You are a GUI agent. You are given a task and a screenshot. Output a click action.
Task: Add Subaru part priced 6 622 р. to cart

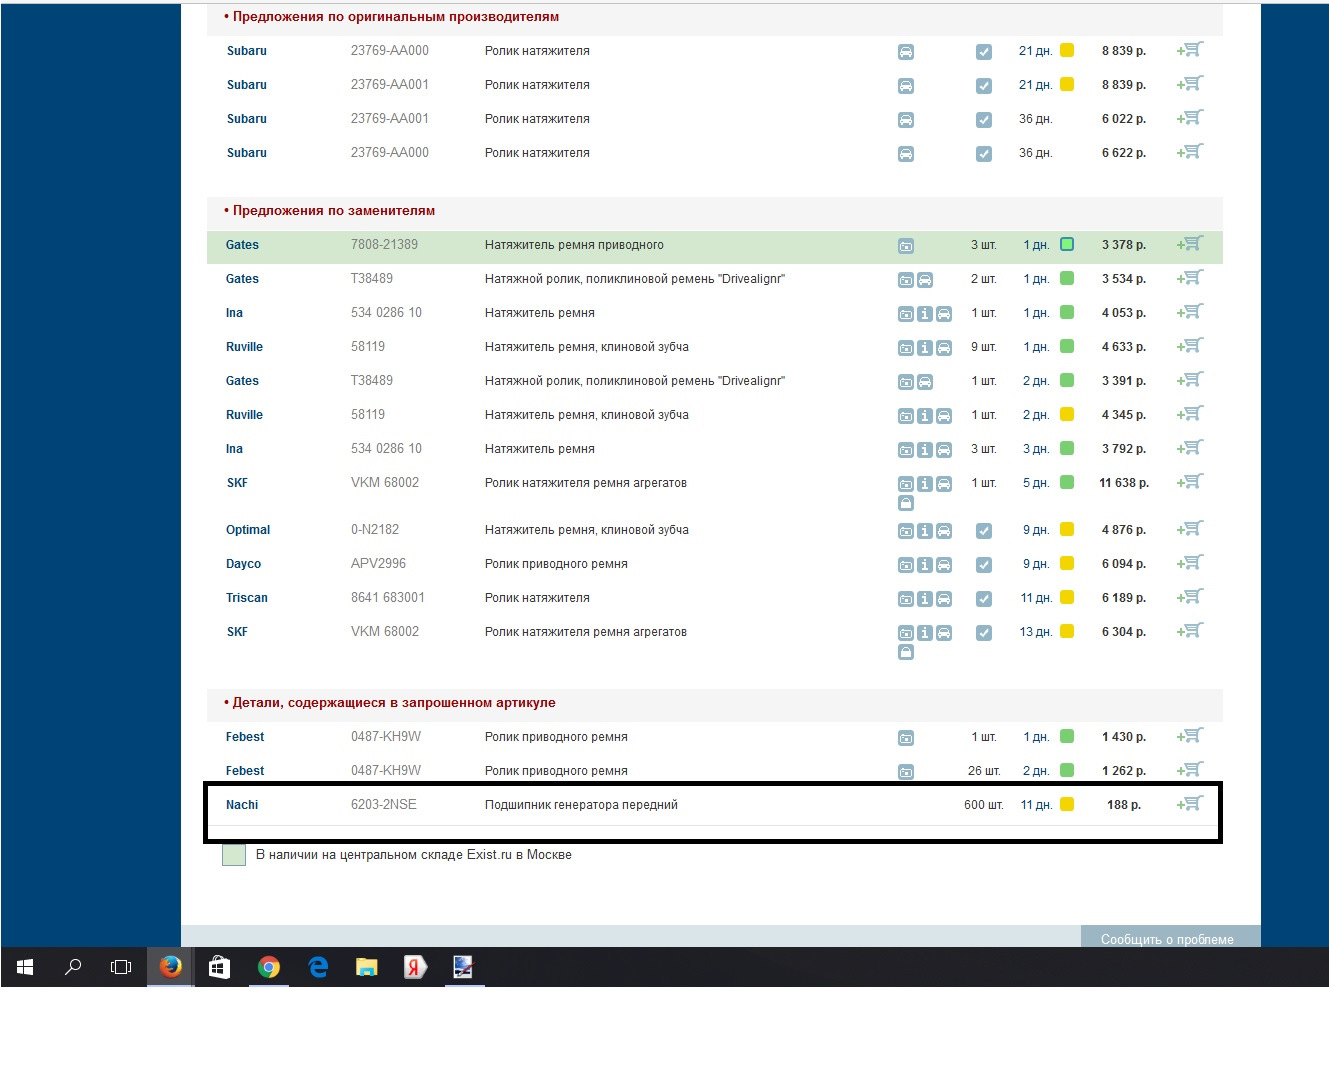pos(1190,152)
